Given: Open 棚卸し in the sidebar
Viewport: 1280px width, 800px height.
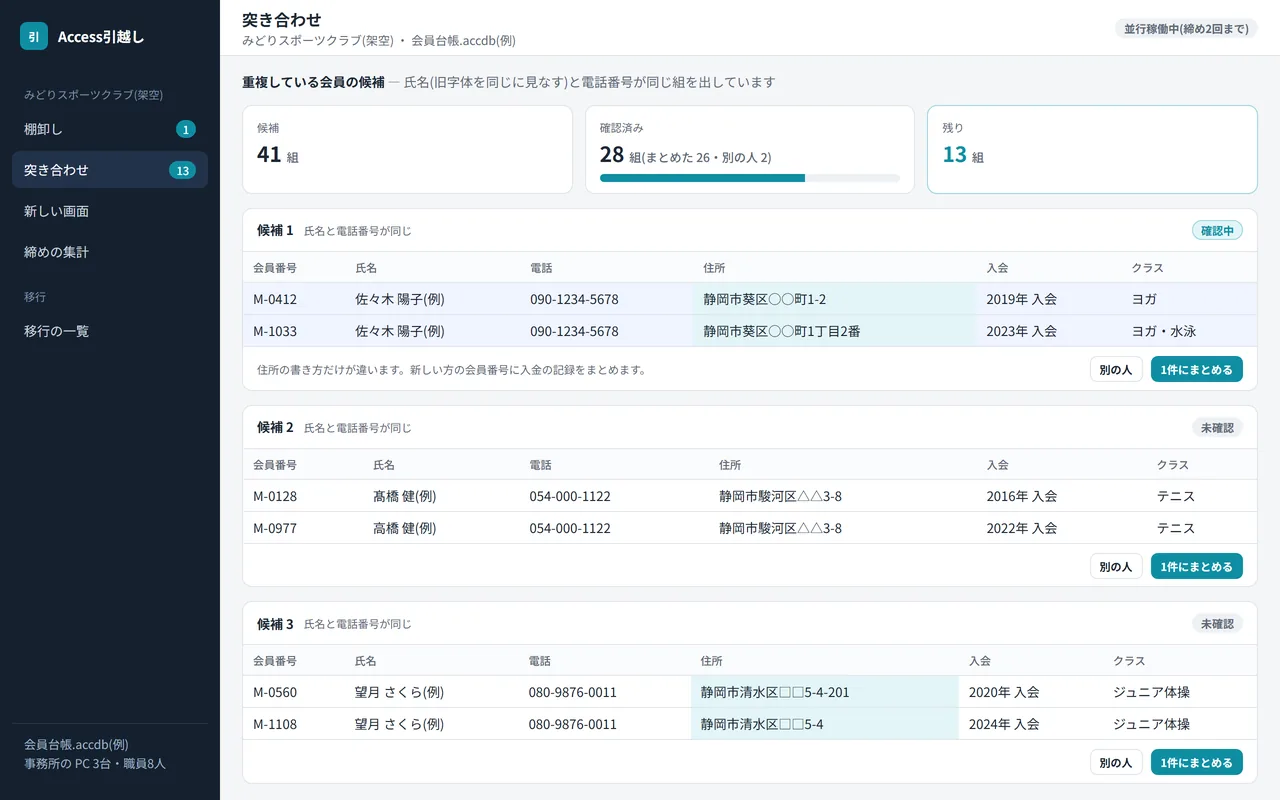Looking at the screenshot, I should point(110,129).
